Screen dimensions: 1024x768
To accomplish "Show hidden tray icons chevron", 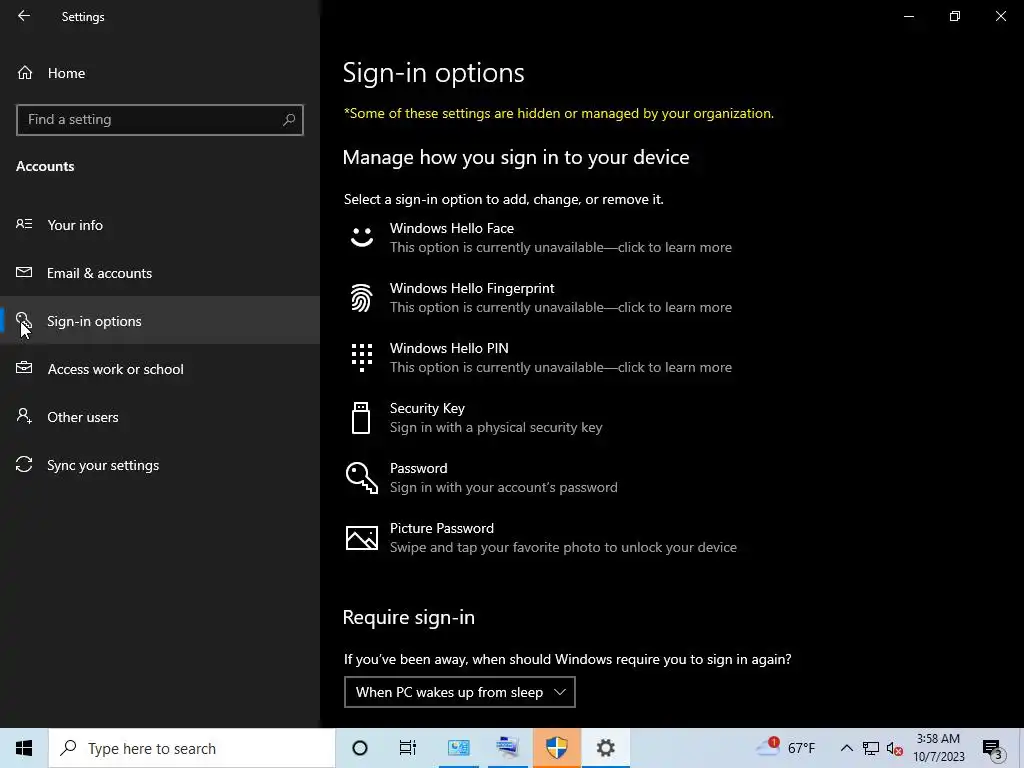I will click(846, 748).
